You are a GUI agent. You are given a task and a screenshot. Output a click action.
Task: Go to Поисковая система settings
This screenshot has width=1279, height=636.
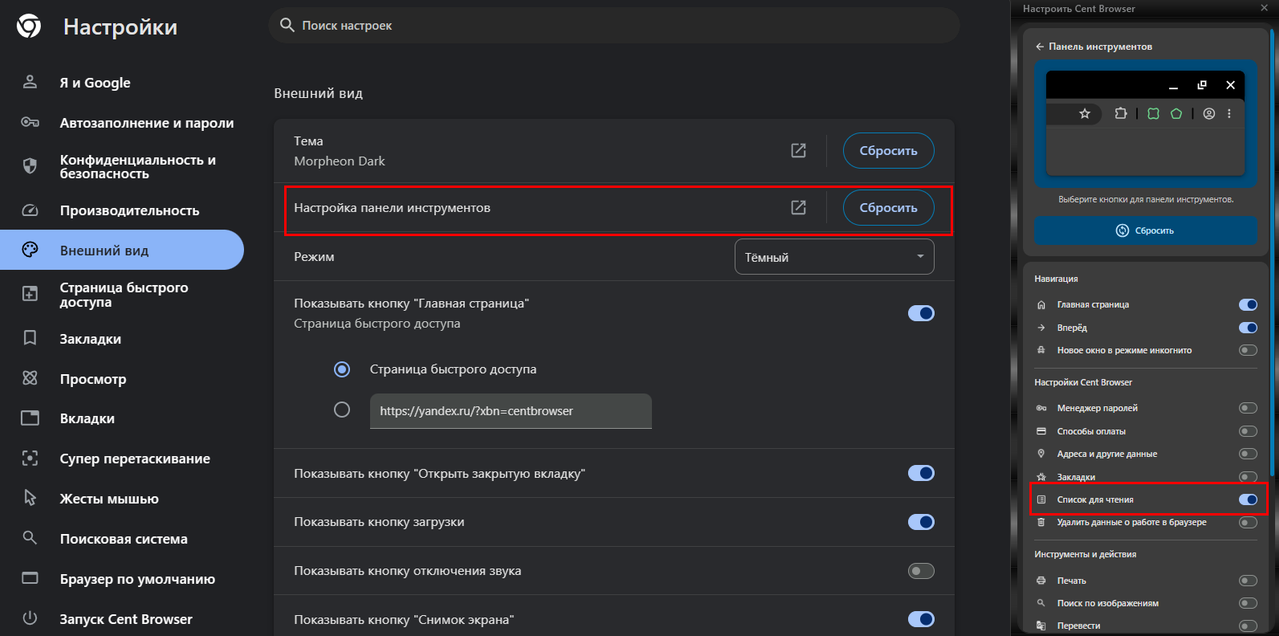(122, 539)
